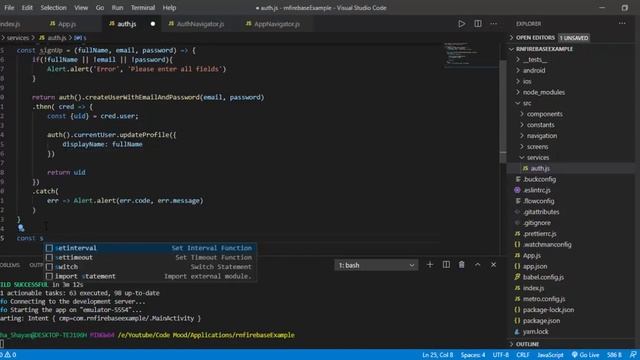Close the terminal panel
This screenshot has height=360, width=640.
click(x=493, y=265)
